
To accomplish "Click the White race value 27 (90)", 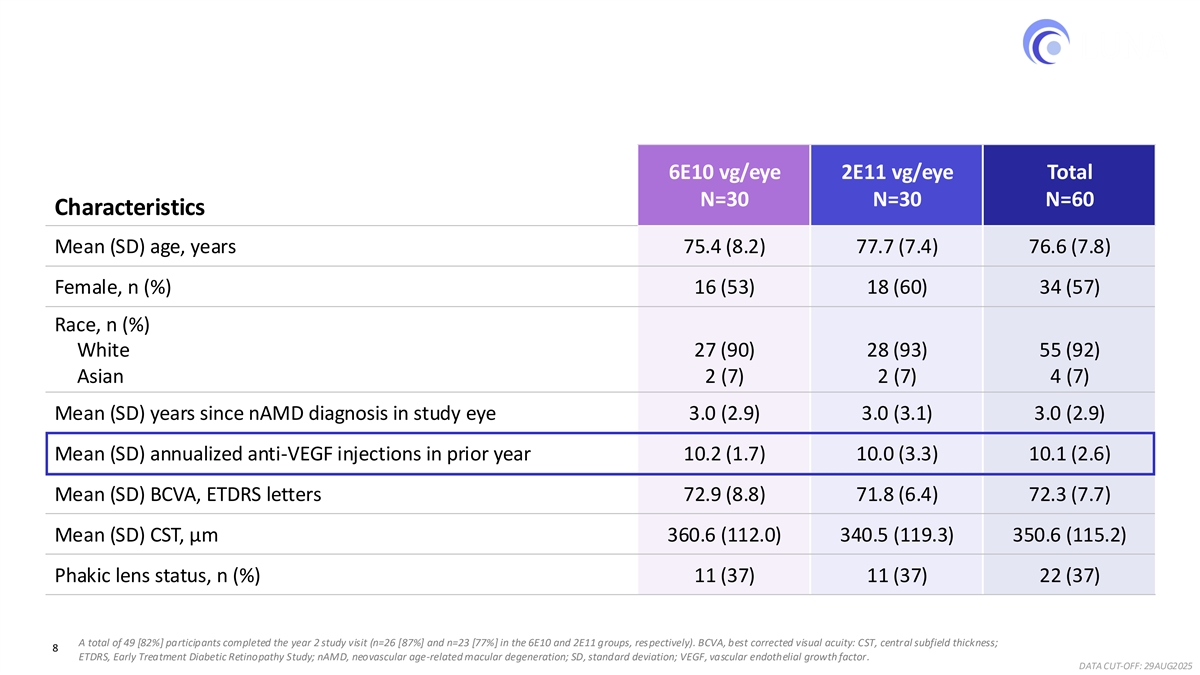I will [724, 350].
